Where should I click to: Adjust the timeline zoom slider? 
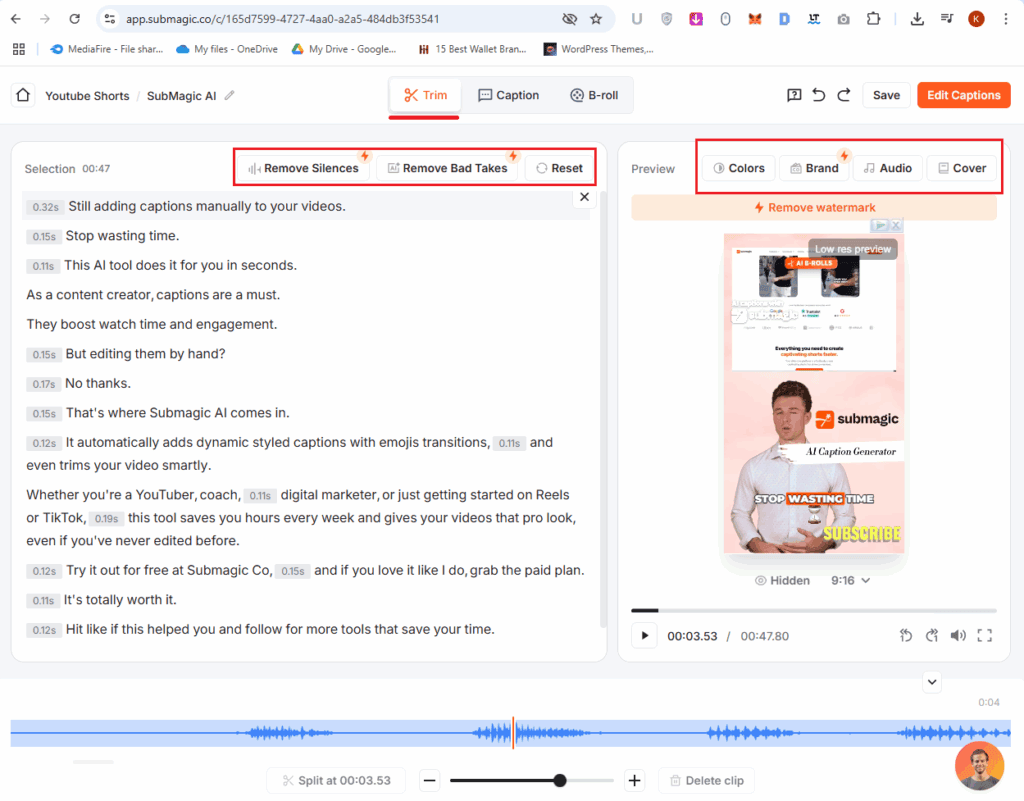pyautogui.click(x=560, y=781)
